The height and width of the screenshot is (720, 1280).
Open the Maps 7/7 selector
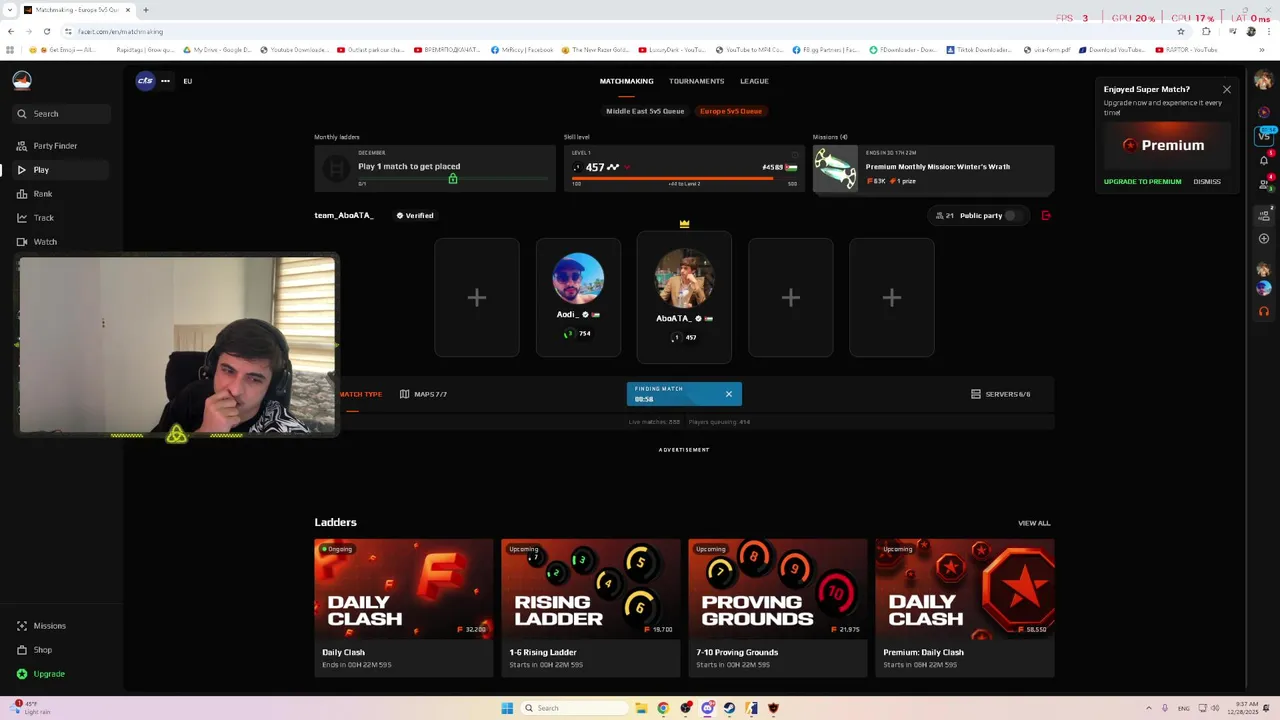point(423,394)
